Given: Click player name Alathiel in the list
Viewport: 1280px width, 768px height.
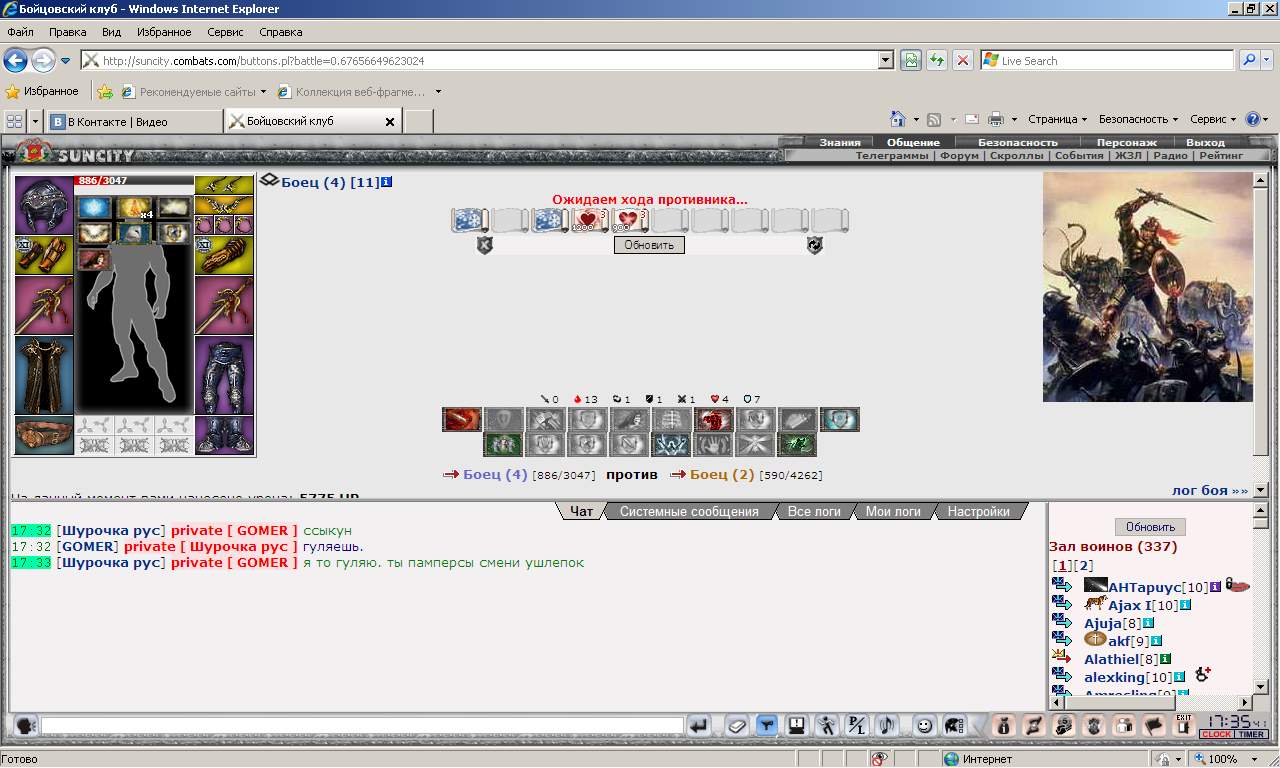Looking at the screenshot, I should click(x=1111, y=659).
